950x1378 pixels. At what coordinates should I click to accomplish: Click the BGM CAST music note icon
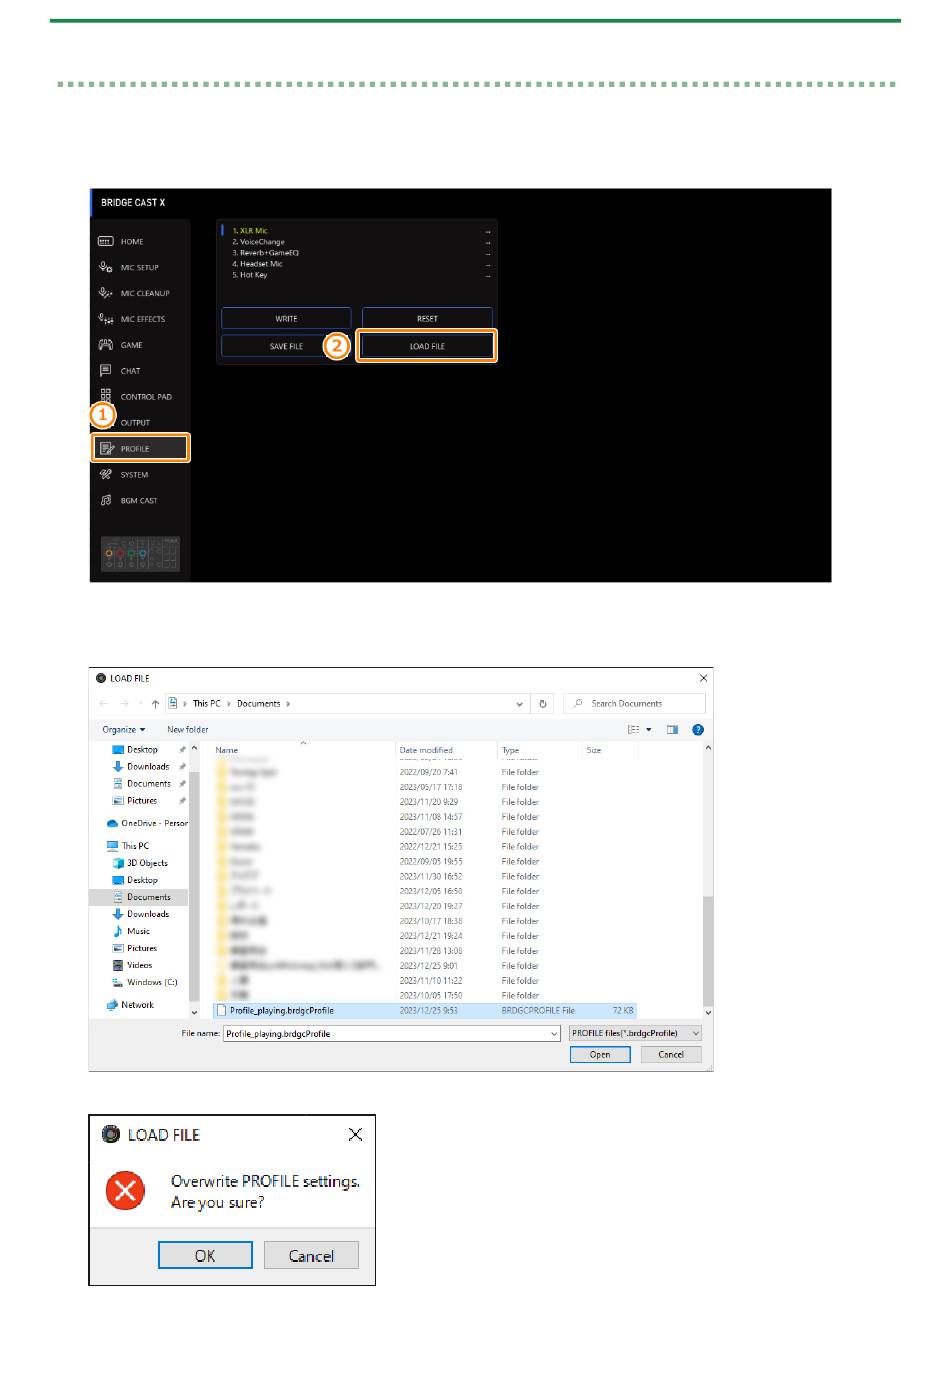click(x=105, y=500)
